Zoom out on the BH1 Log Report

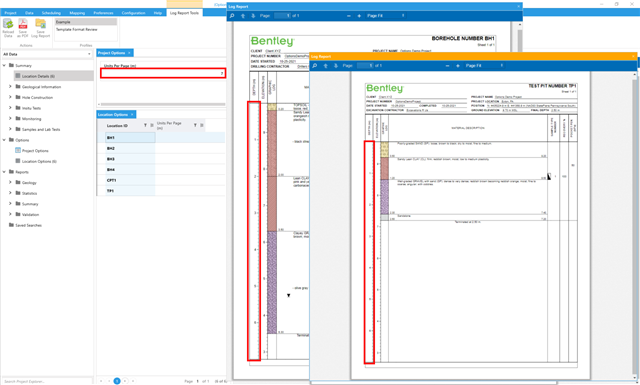tap(349, 16)
